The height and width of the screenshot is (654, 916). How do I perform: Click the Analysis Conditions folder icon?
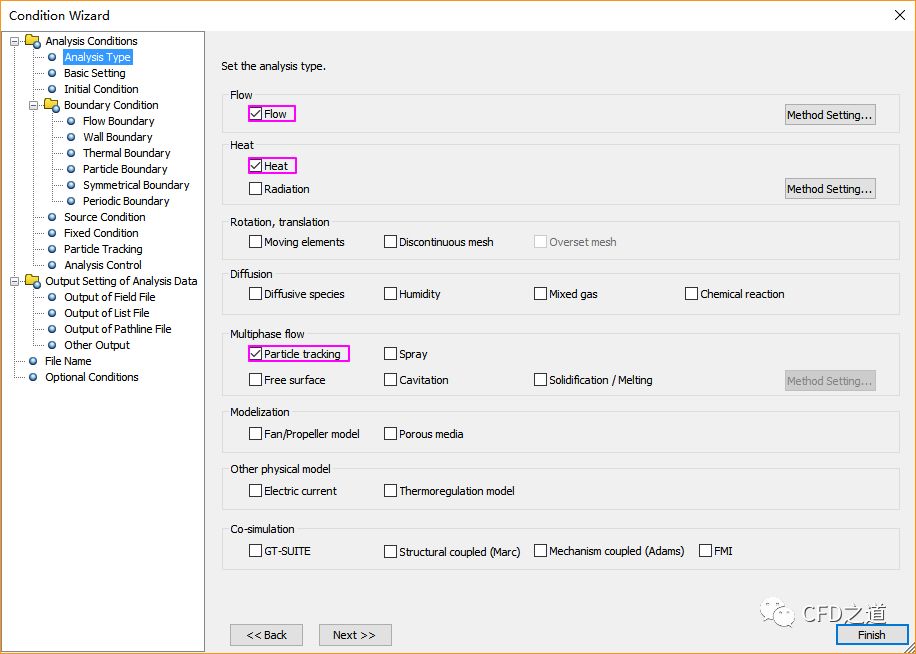click(x=32, y=41)
